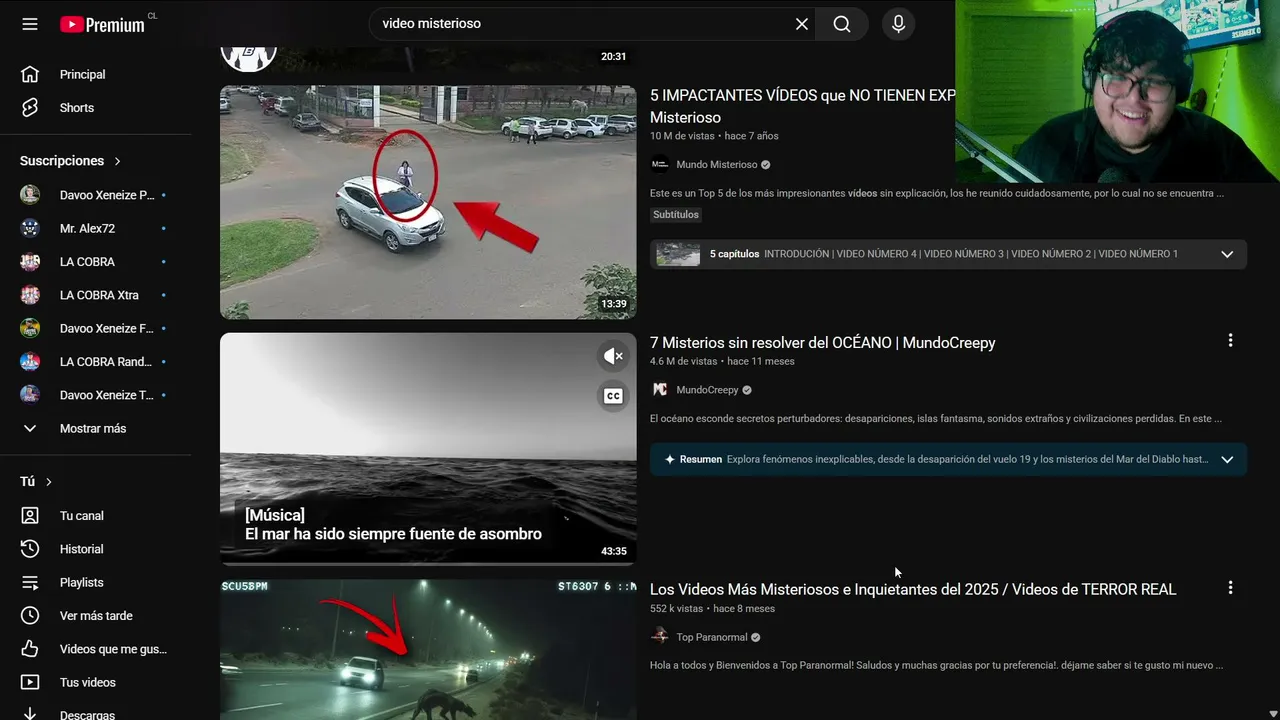The image size is (1280, 720).
Task: Open Davoo Xeneize F... subscription name
Action: click(x=107, y=328)
